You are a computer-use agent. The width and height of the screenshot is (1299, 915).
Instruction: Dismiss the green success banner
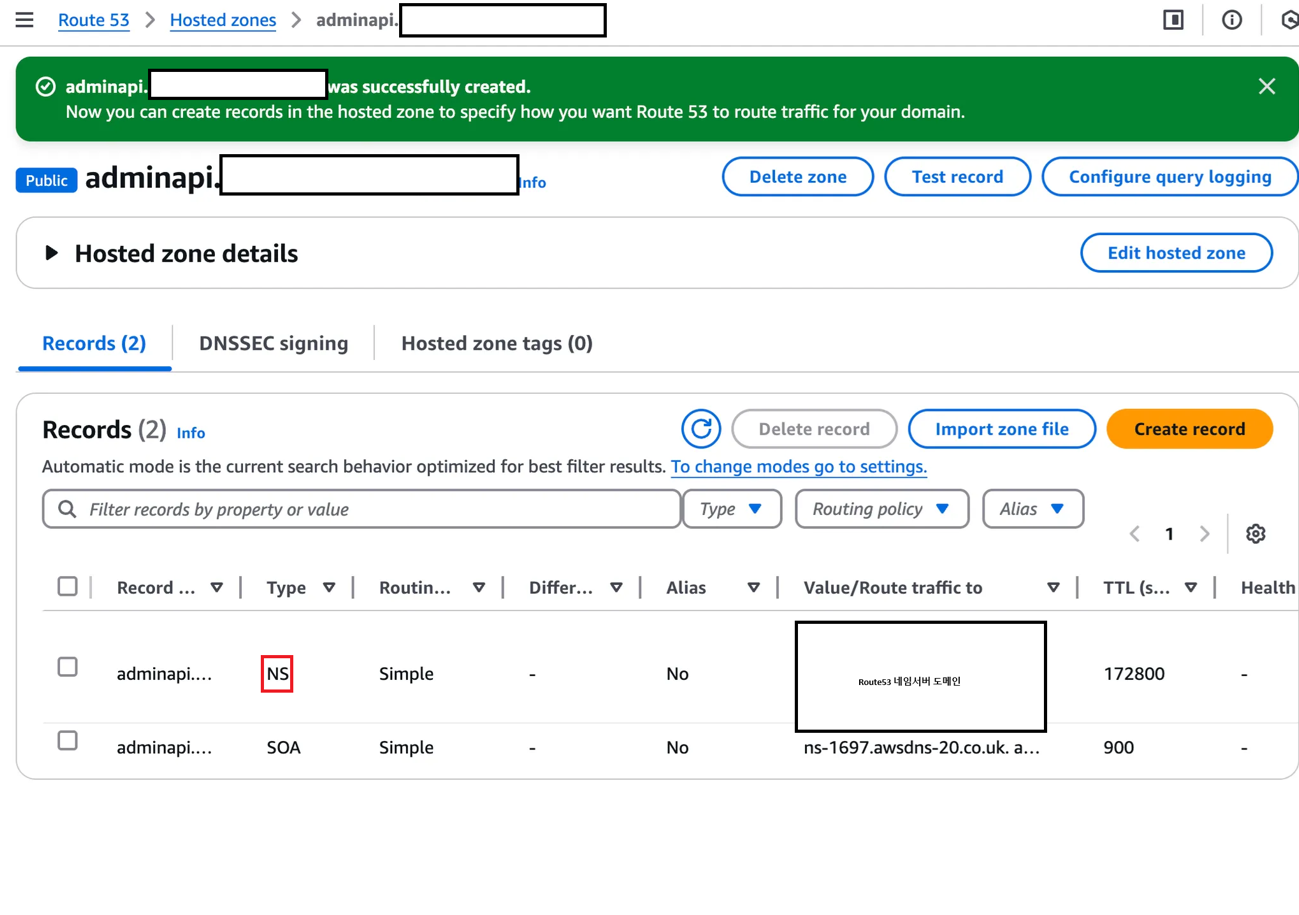pyautogui.click(x=1267, y=86)
